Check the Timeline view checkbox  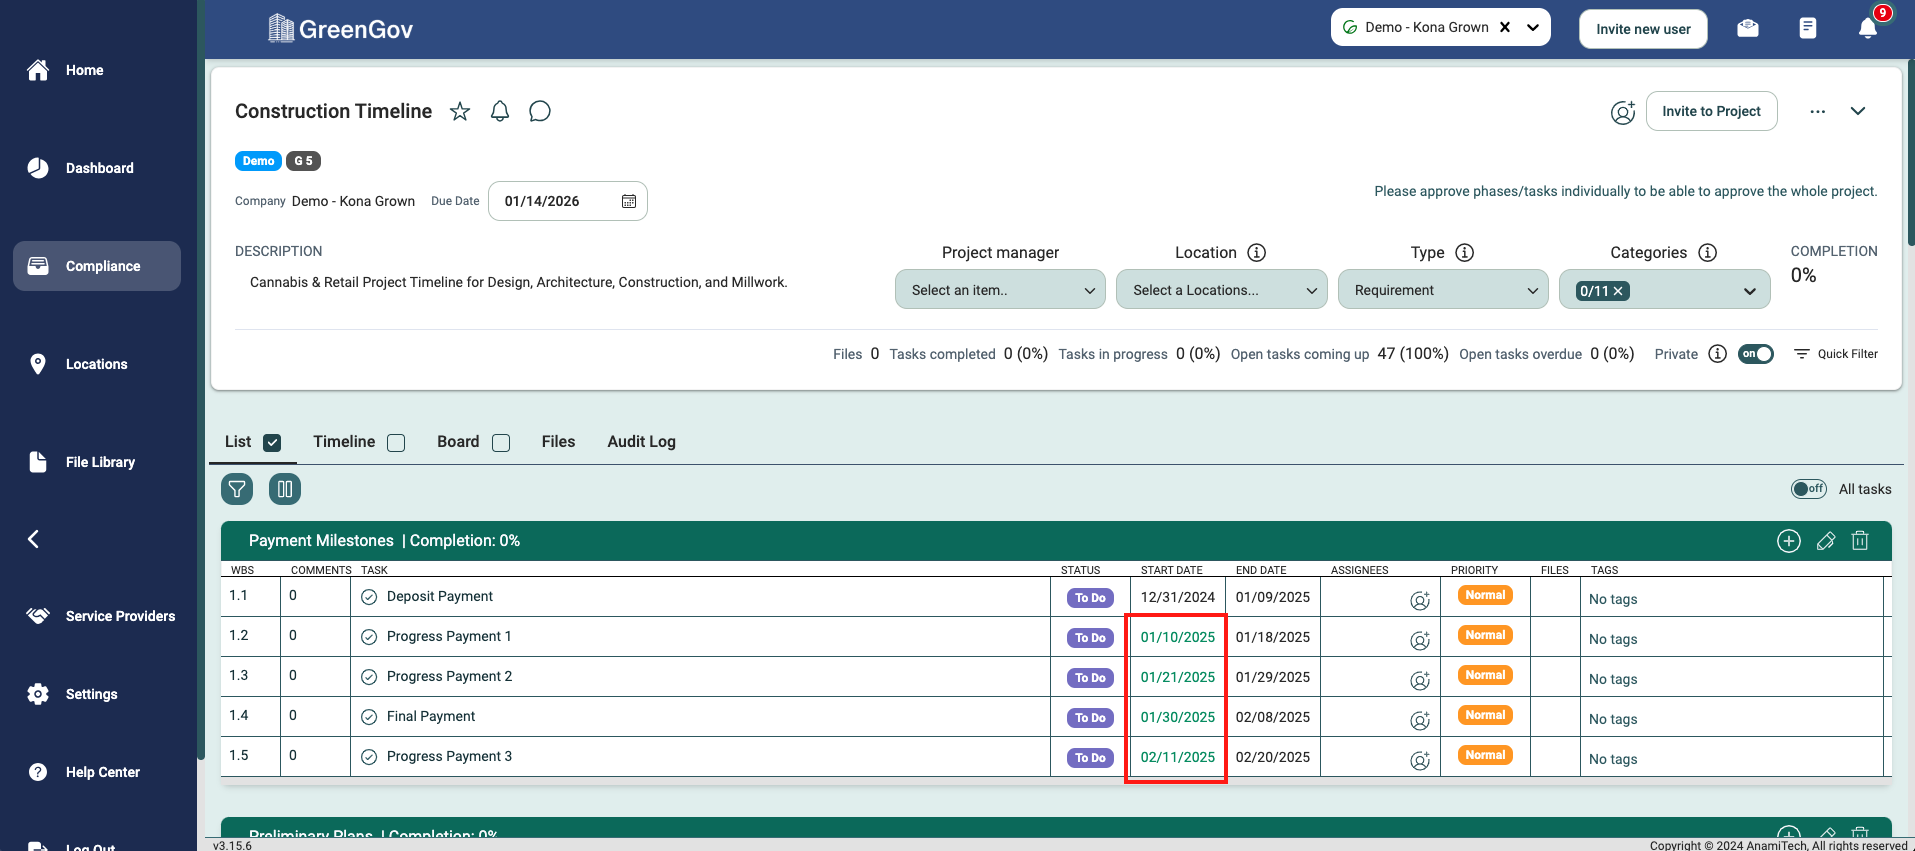(x=396, y=443)
